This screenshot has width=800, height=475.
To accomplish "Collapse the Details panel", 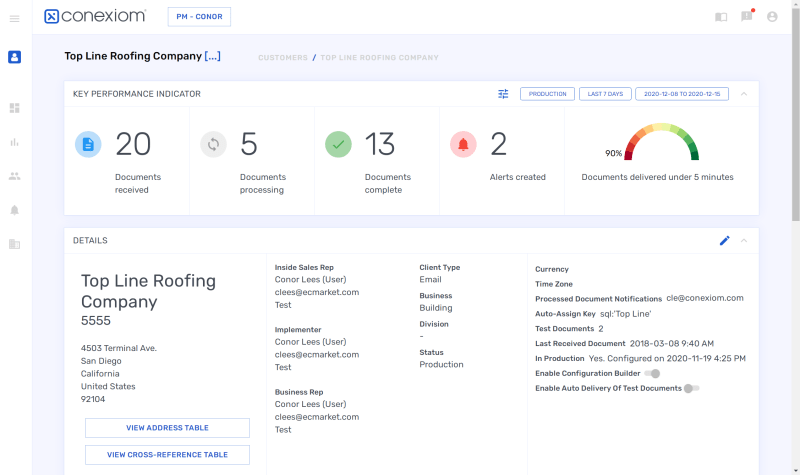I will tap(744, 240).
